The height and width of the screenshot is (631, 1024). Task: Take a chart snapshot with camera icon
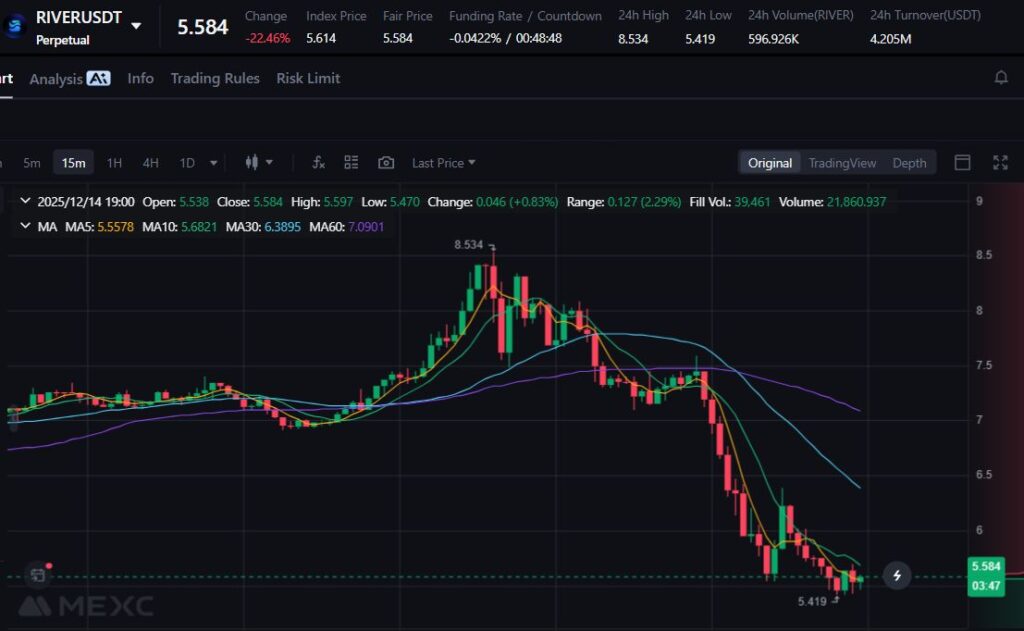(386, 163)
